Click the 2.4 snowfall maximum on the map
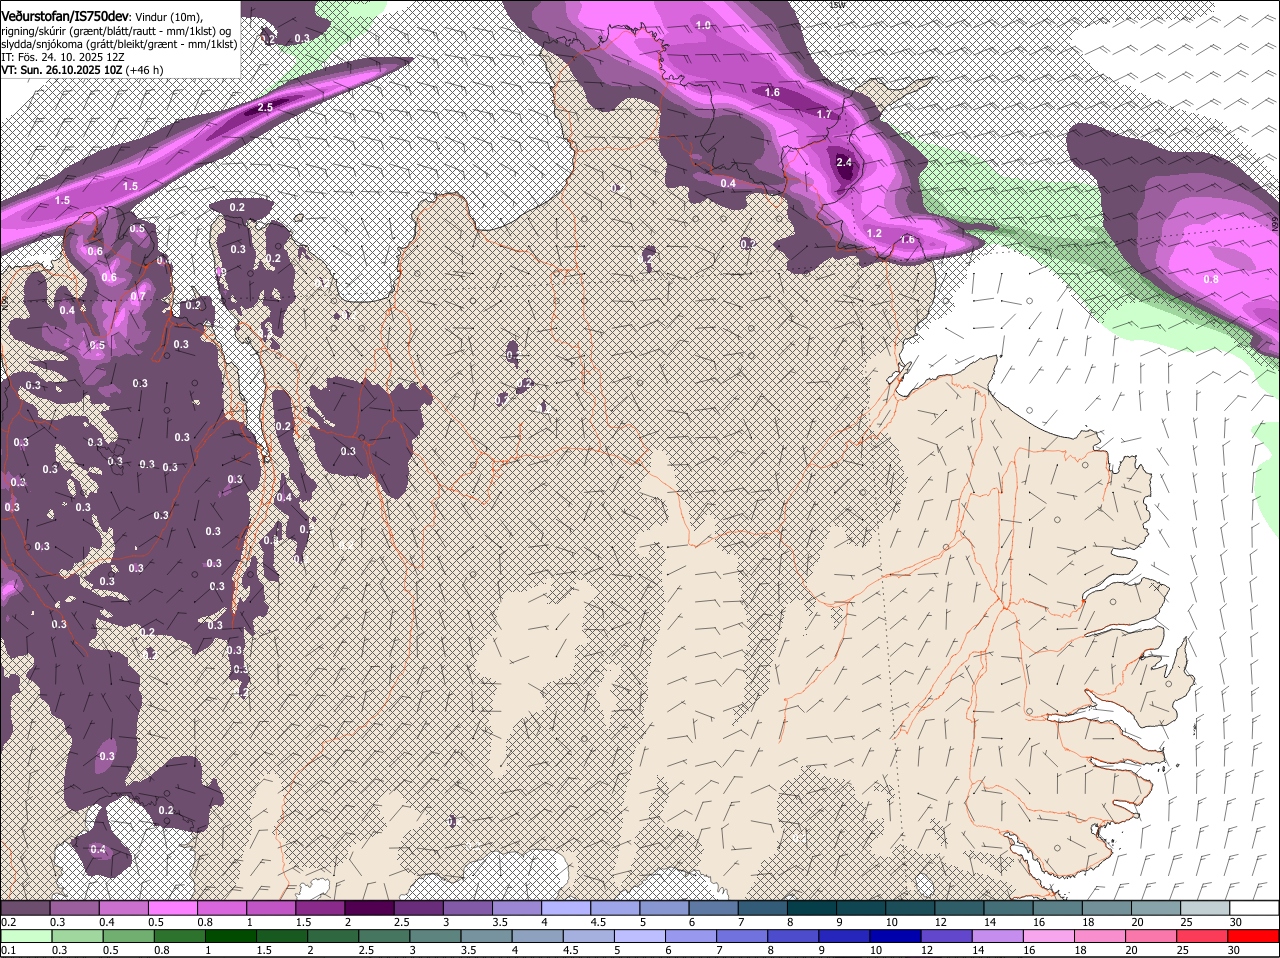 pyautogui.click(x=843, y=162)
